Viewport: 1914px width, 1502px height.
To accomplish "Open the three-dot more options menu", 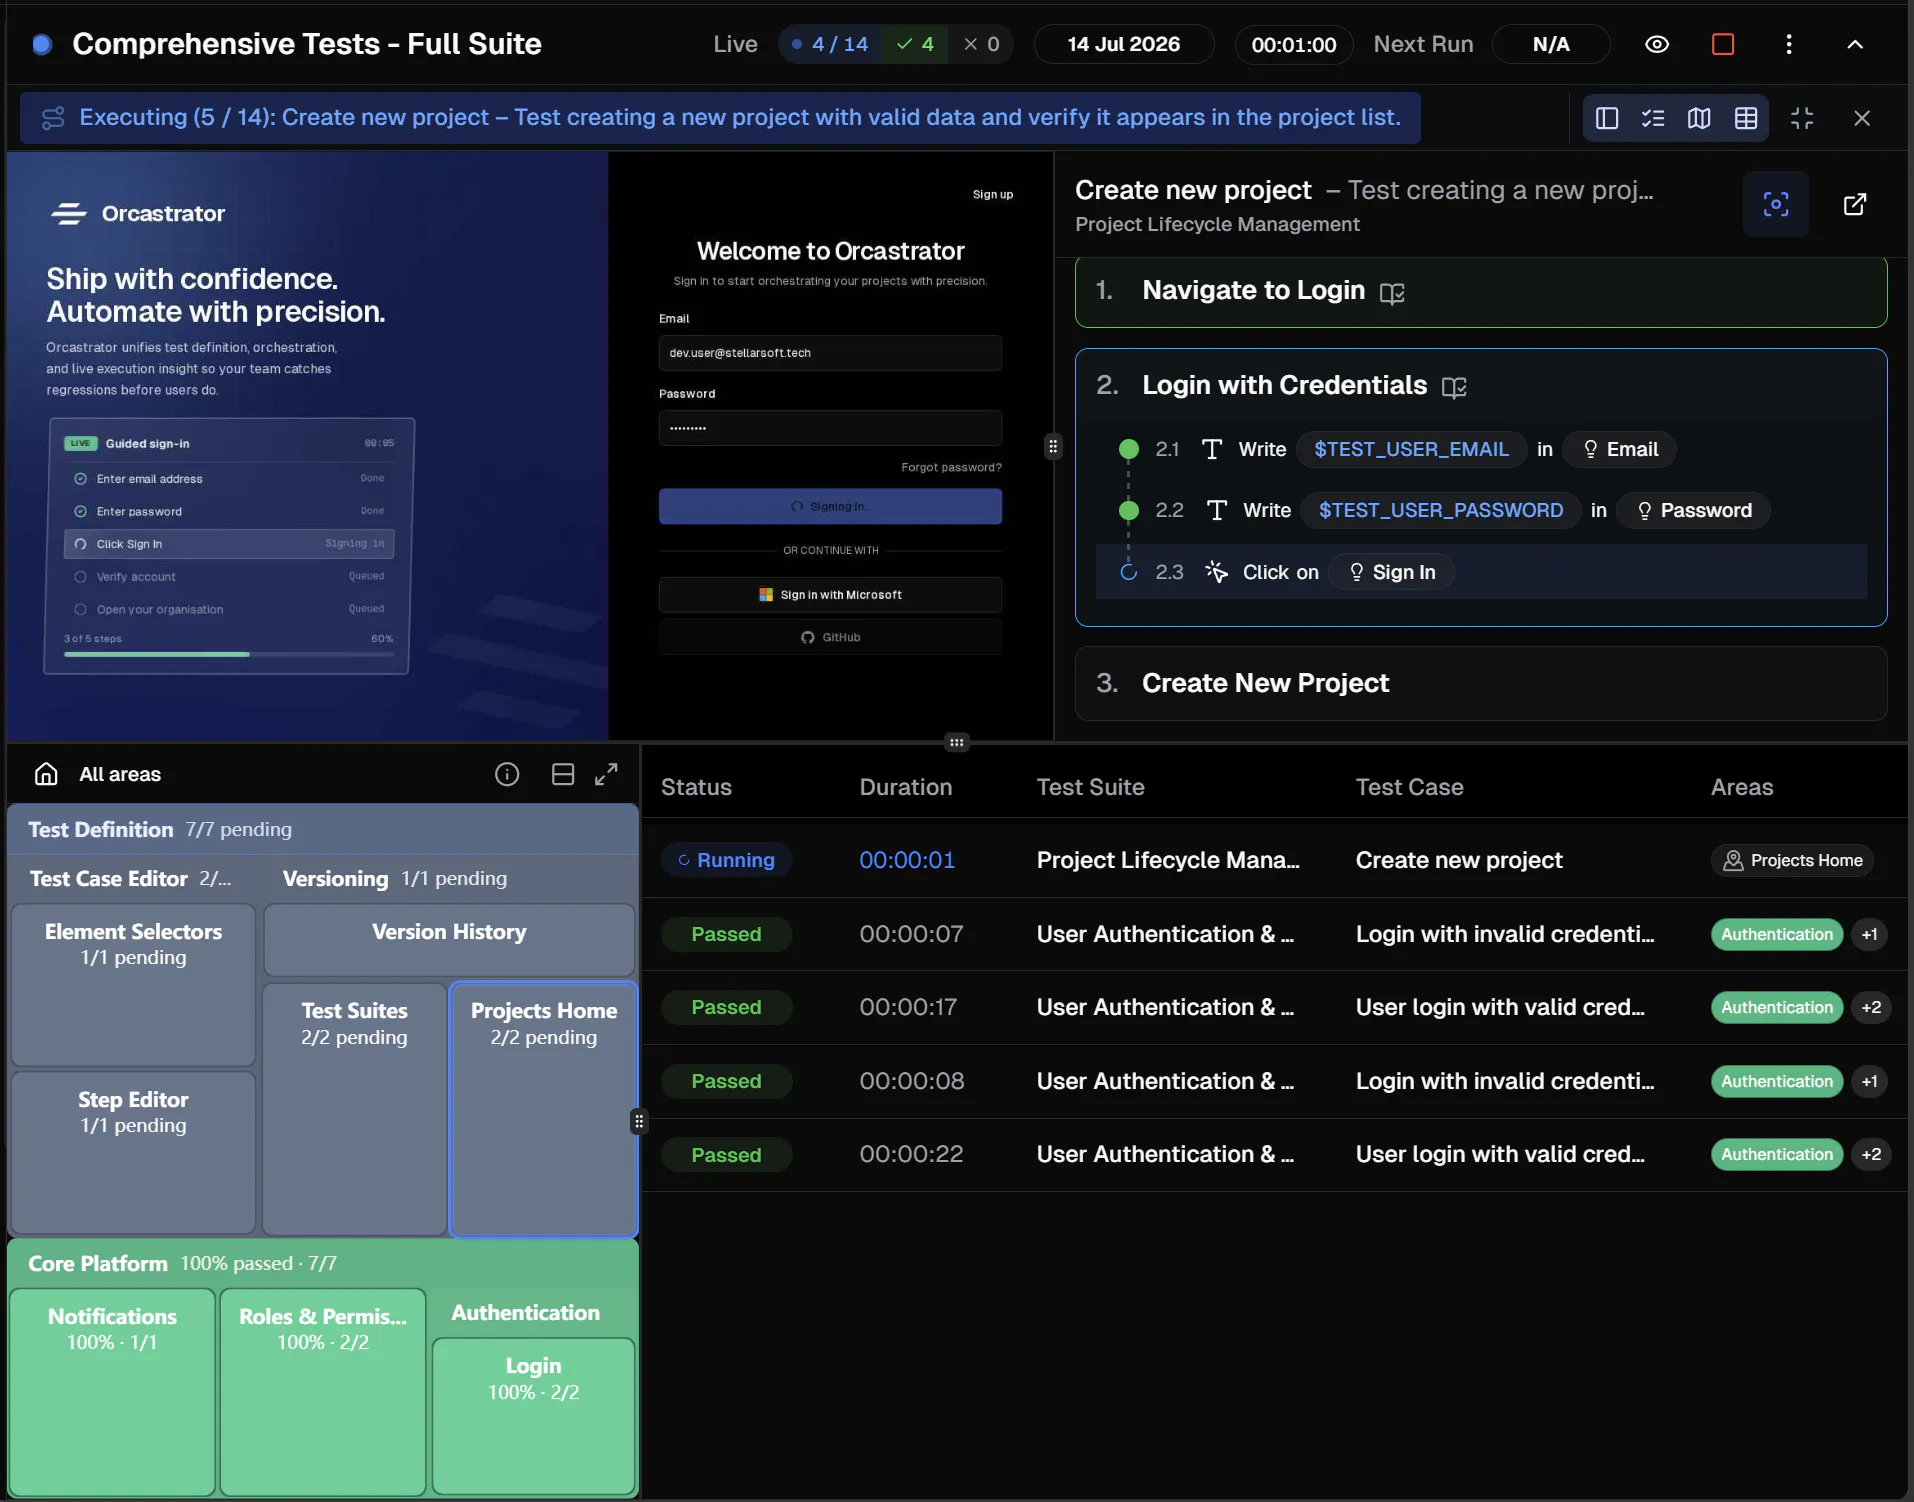I will tap(1789, 44).
